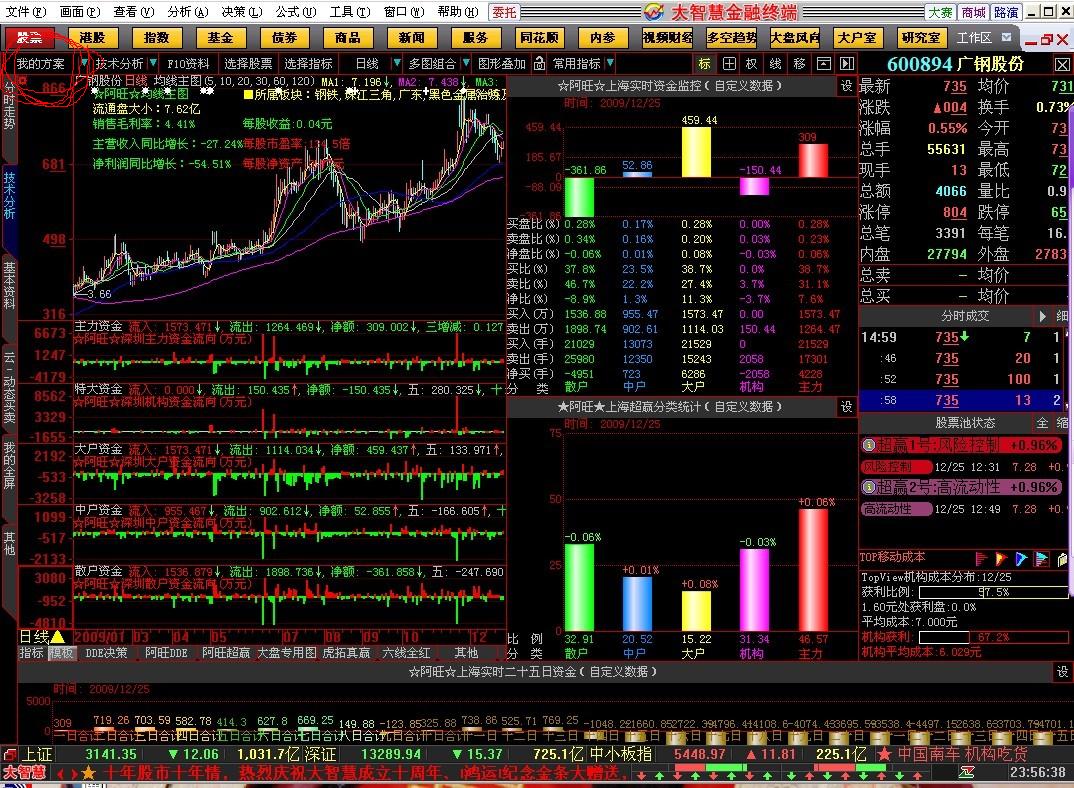Select the DDE决策 template tab
This screenshot has height=788, width=1074.
[x=106, y=653]
